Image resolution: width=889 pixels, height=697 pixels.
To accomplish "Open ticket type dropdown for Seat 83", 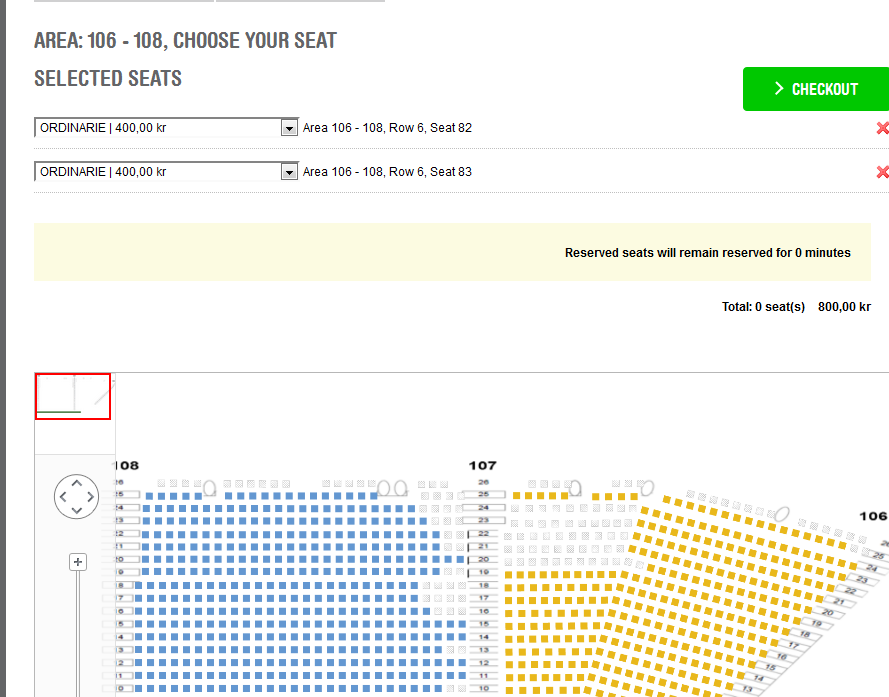I will click(x=166, y=171).
